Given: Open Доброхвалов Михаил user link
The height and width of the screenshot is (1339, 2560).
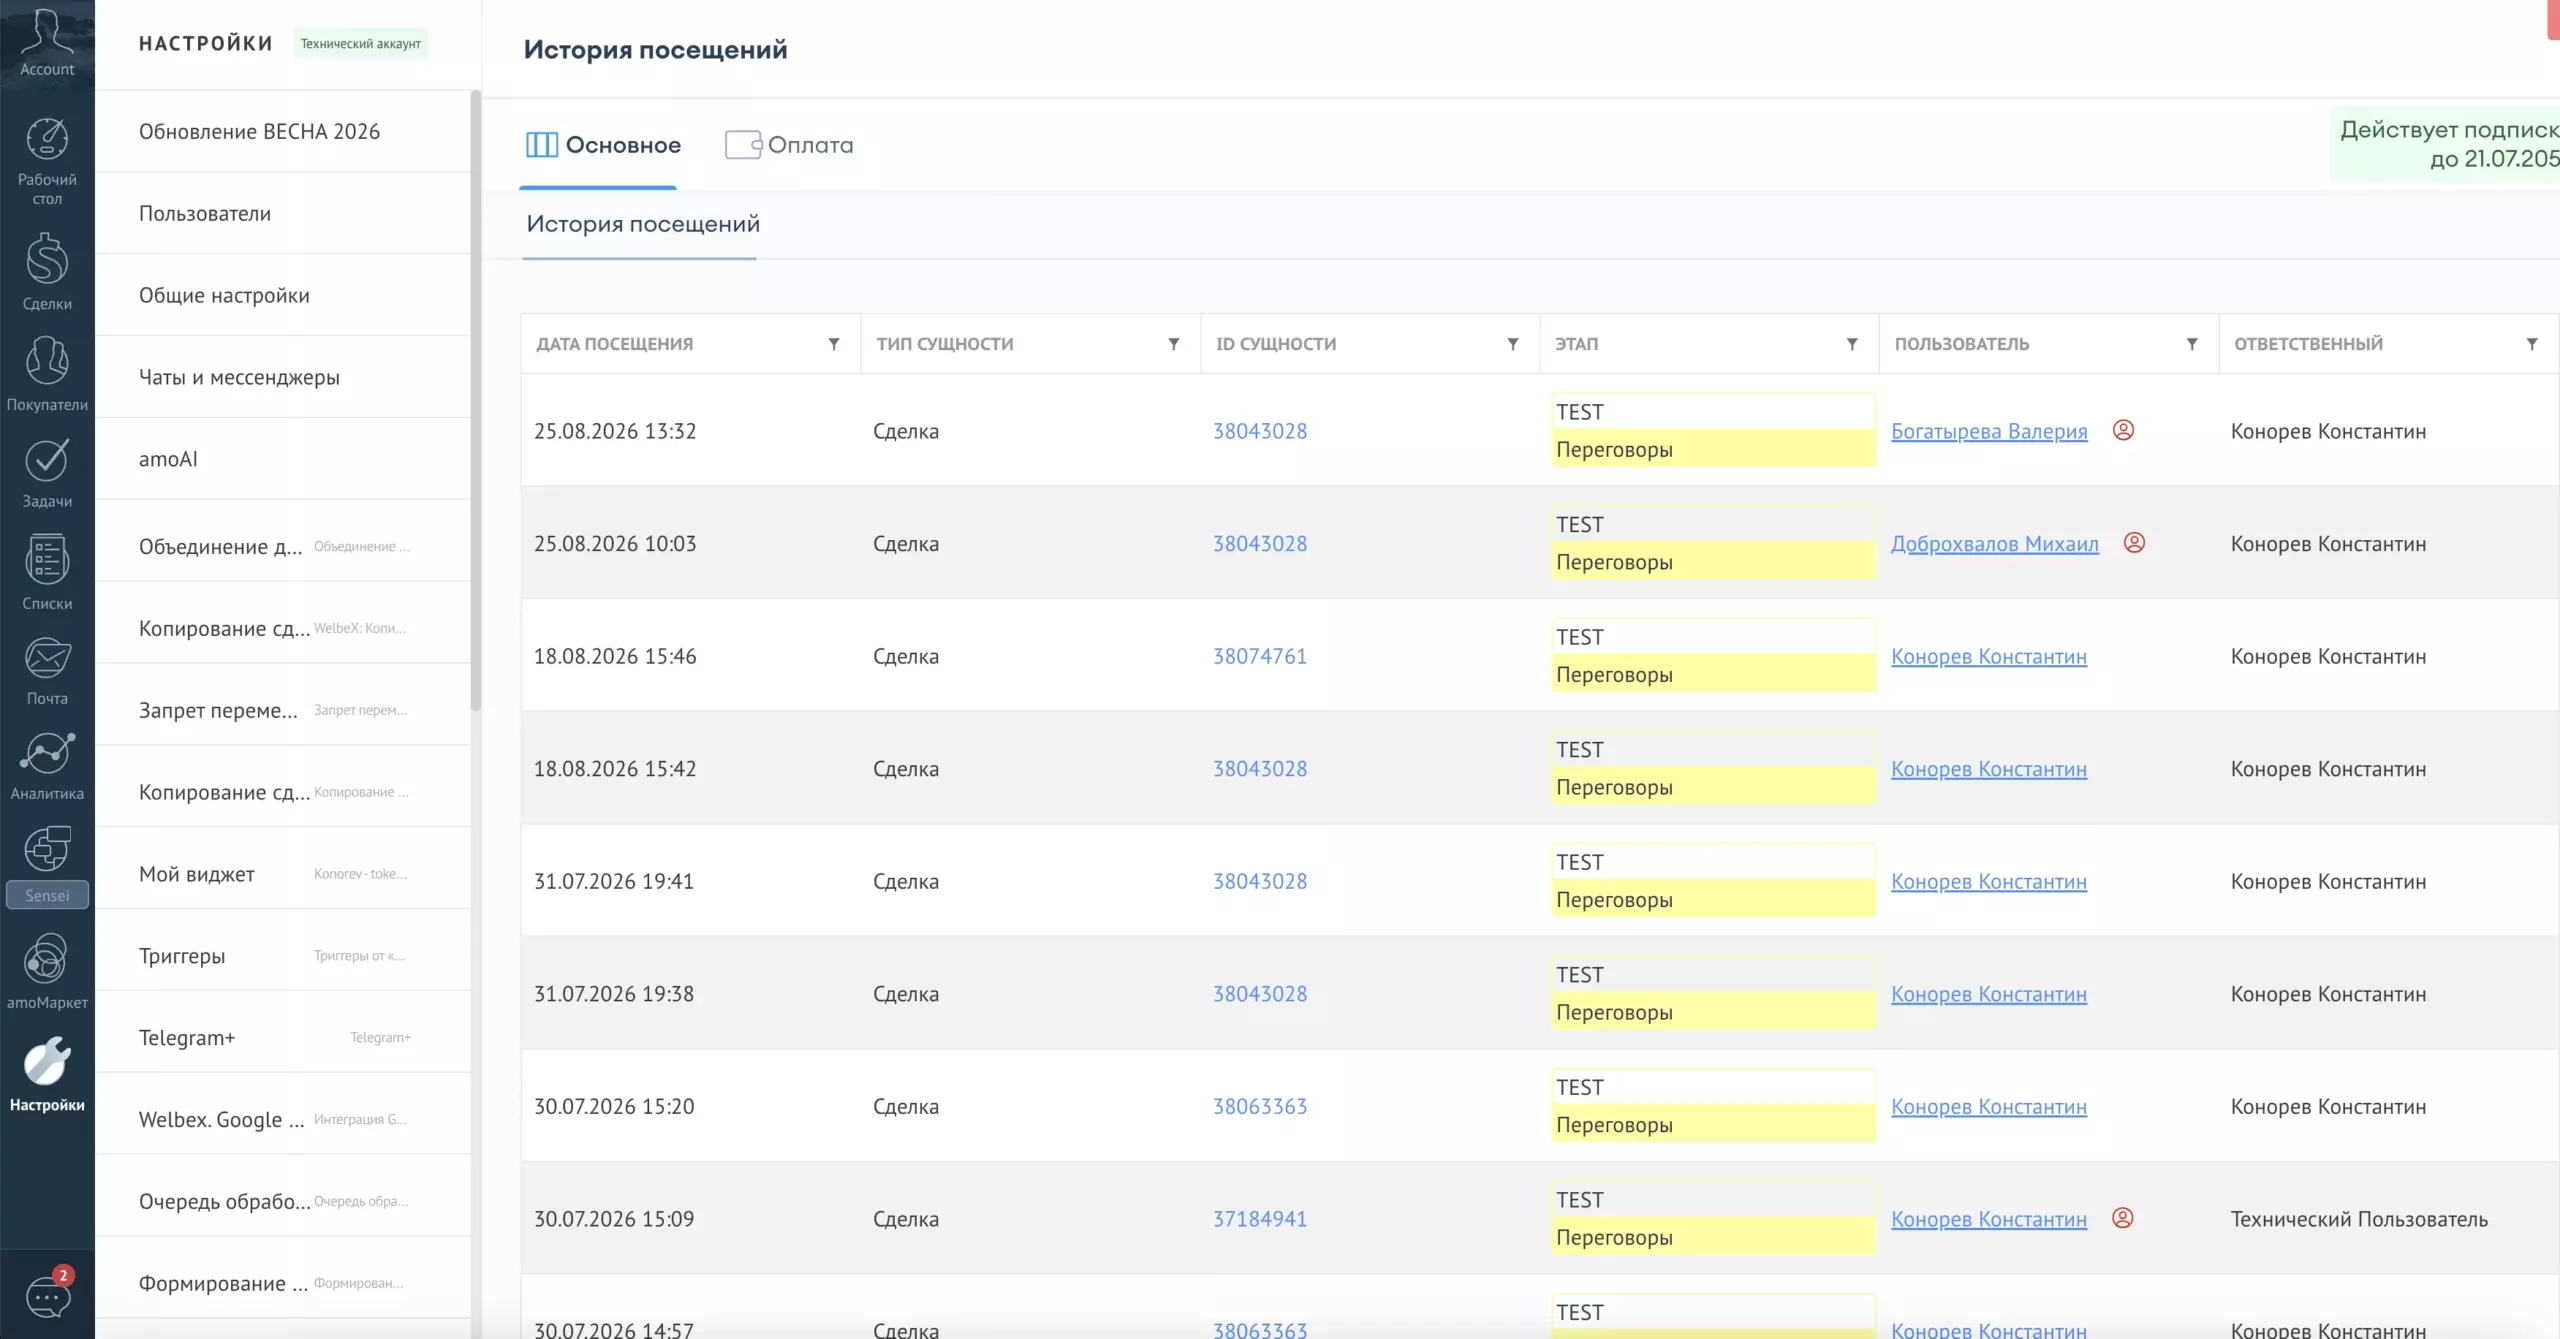Looking at the screenshot, I should tap(1995, 544).
